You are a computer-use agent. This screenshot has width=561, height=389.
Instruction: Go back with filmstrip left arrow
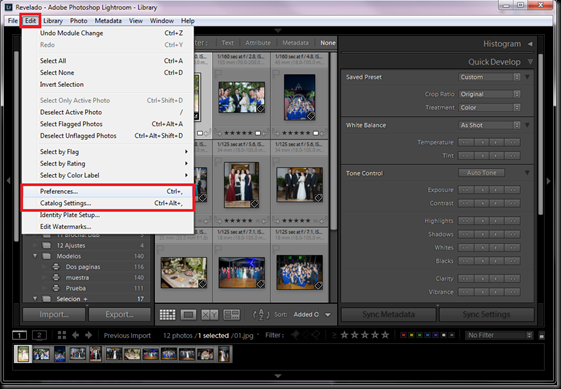(75, 335)
